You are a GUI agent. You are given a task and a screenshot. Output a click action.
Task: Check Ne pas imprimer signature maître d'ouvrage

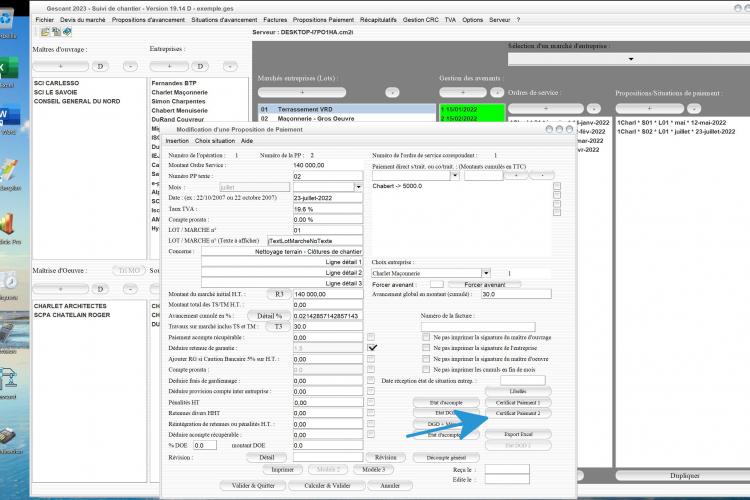pos(426,337)
